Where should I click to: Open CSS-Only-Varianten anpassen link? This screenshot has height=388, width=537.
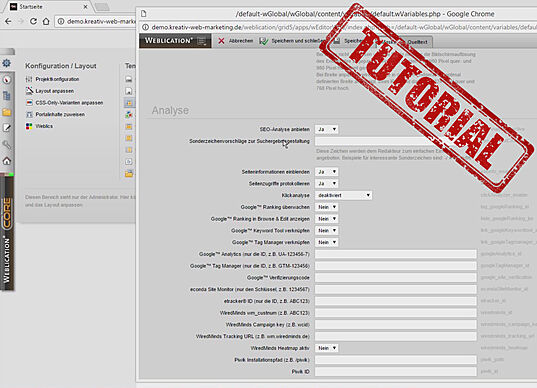tap(69, 102)
